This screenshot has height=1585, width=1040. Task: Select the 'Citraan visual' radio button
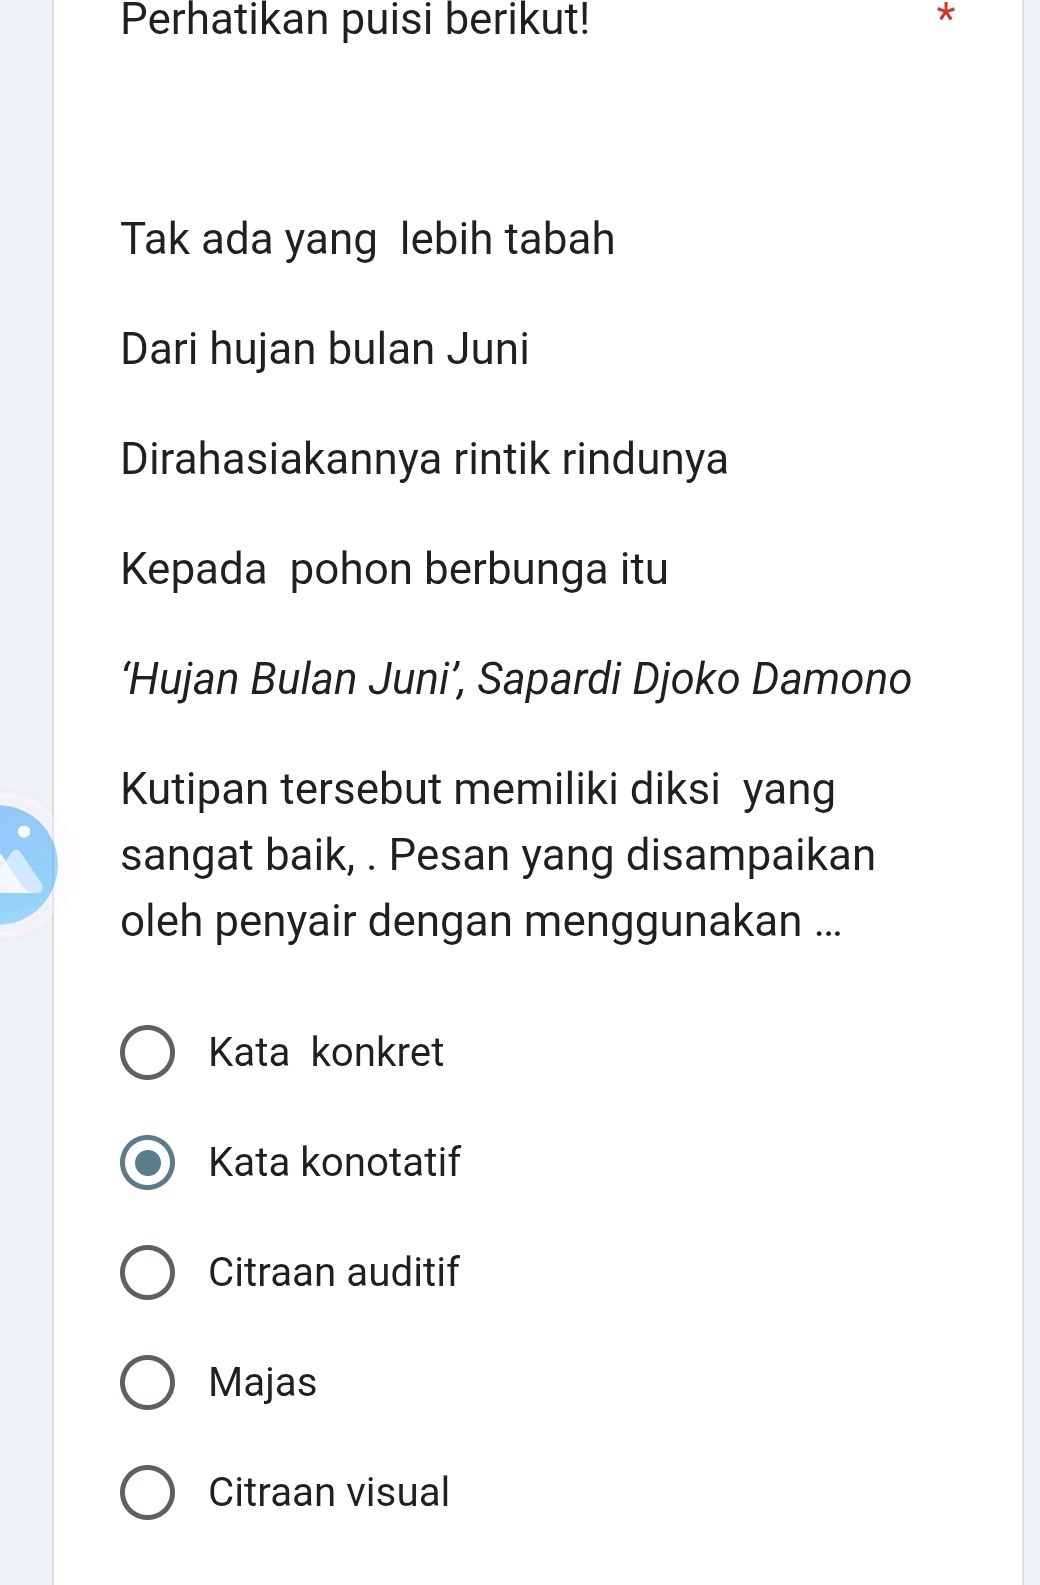(146, 1492)
